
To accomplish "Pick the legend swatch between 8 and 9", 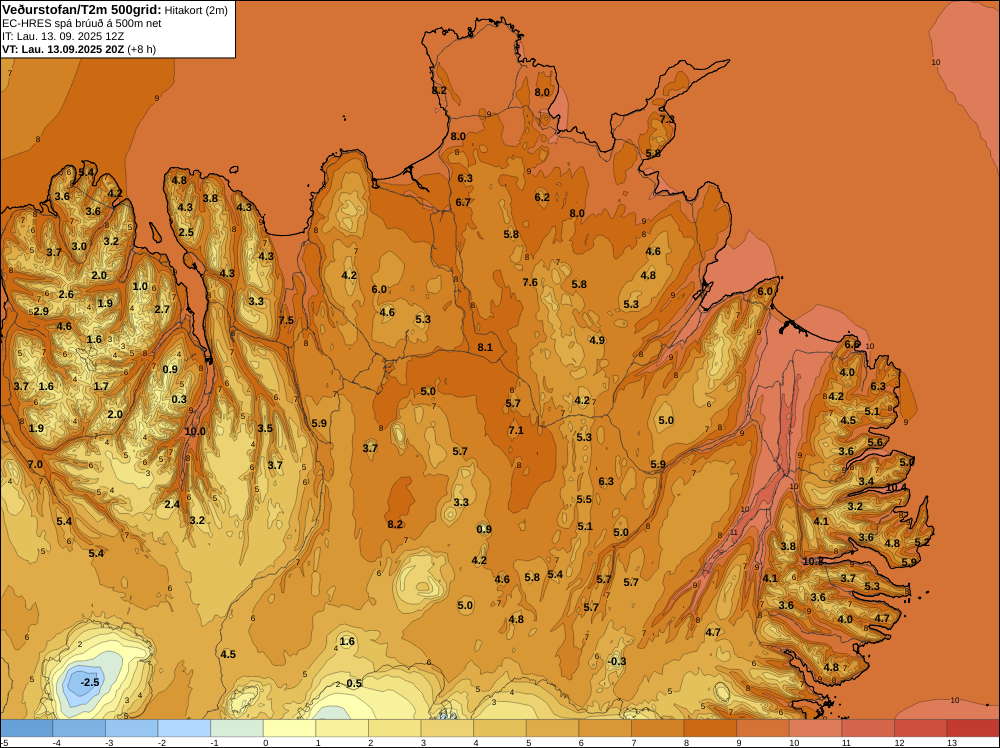I will point(710,728).
